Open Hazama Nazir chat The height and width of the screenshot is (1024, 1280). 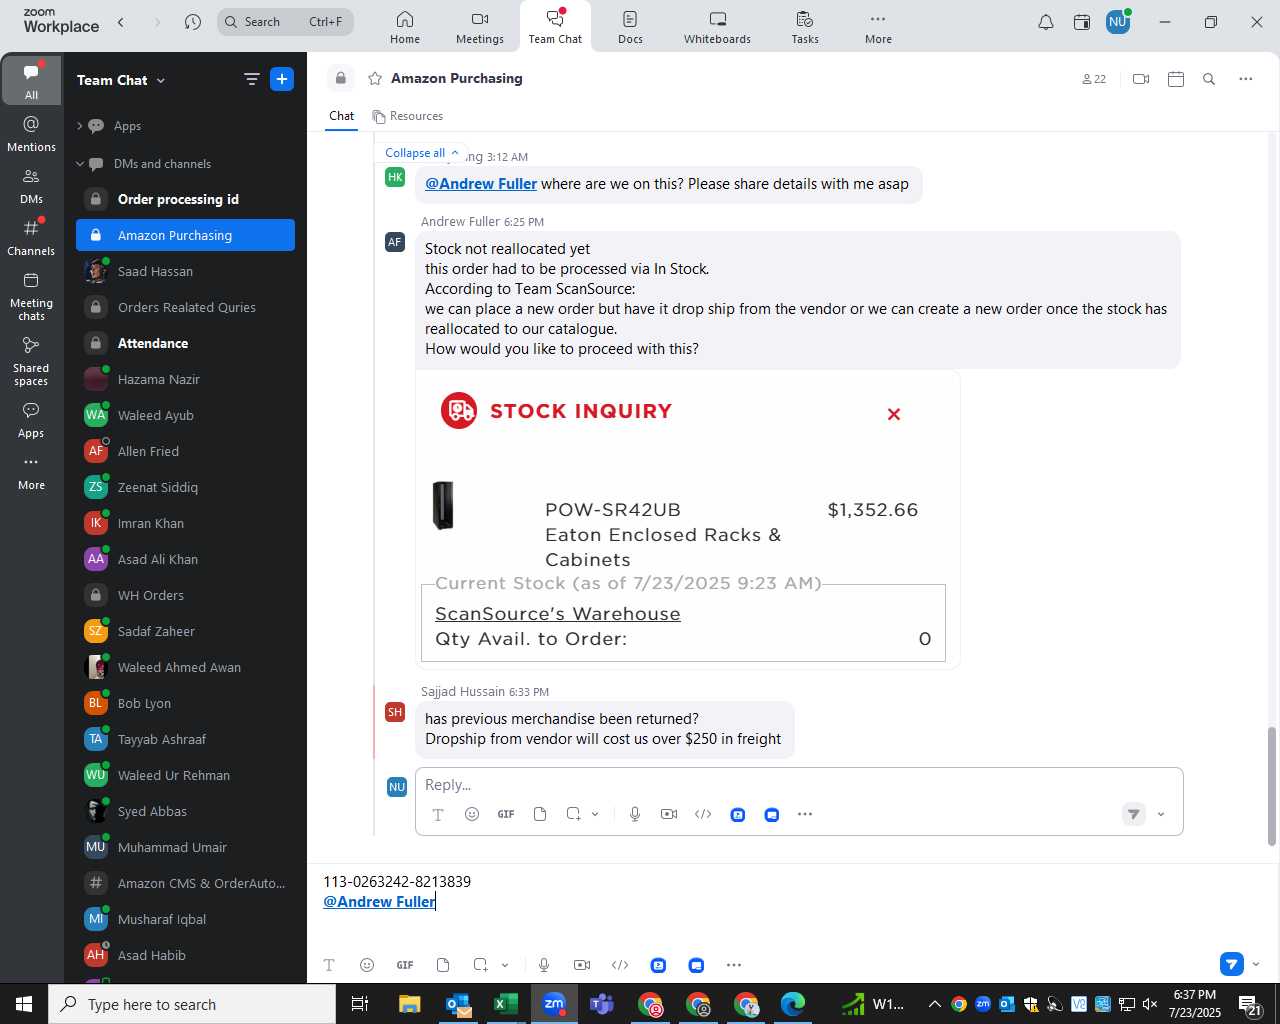tap(185, 379)
